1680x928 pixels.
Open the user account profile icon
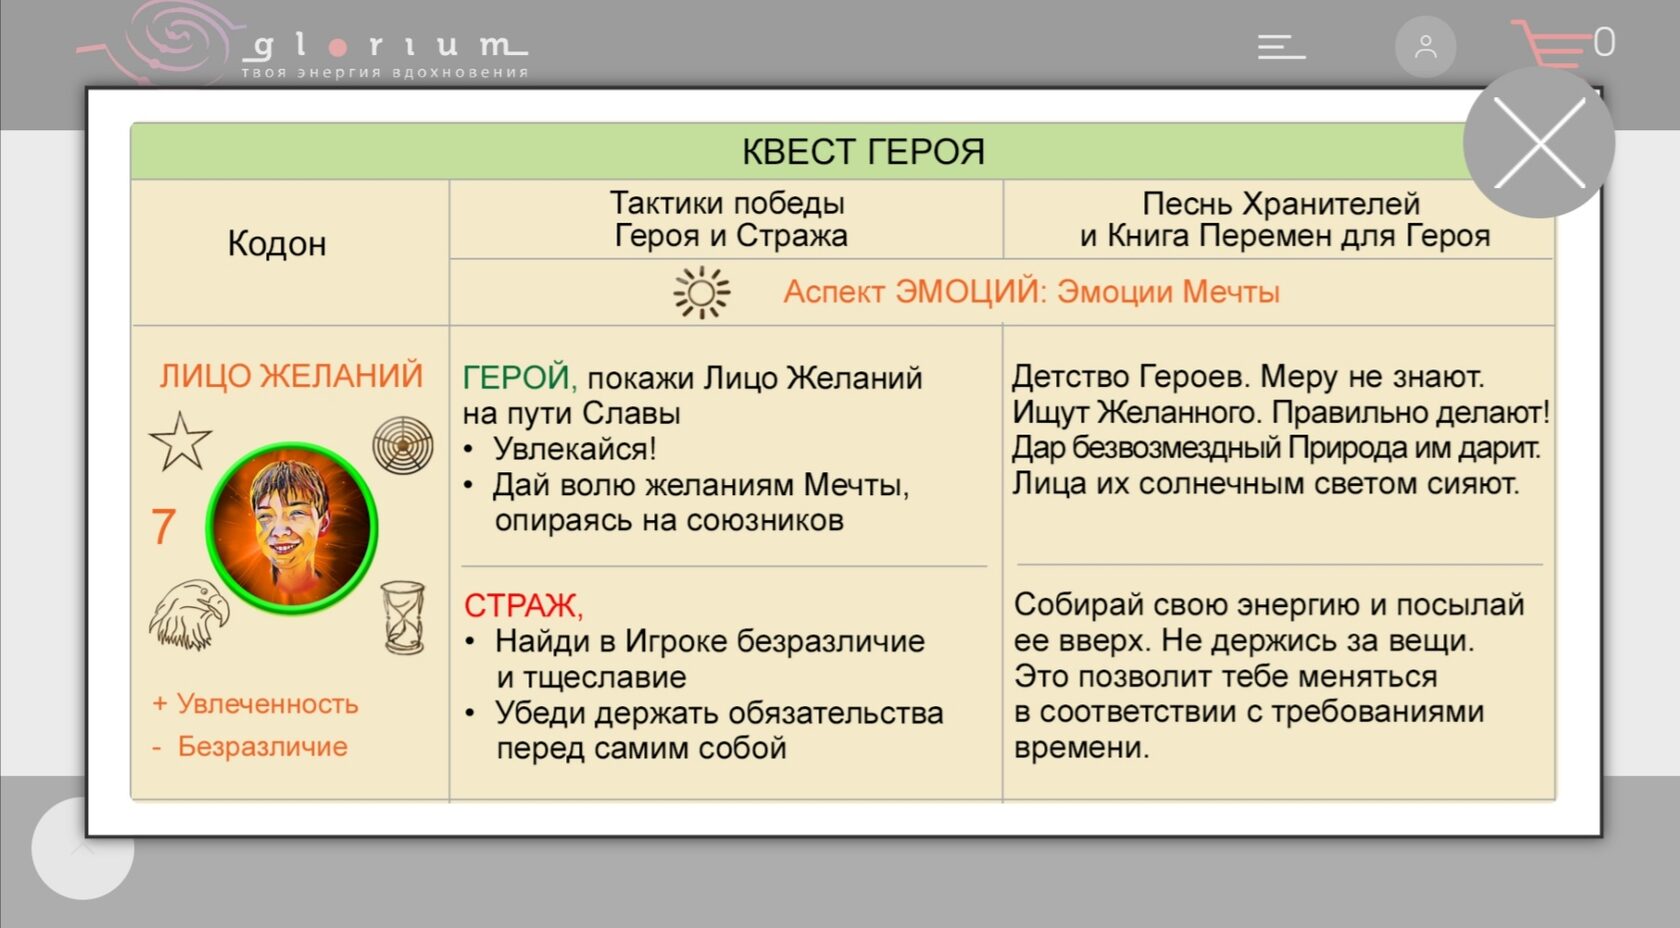pyautogui.click(x=1425, y=47)
